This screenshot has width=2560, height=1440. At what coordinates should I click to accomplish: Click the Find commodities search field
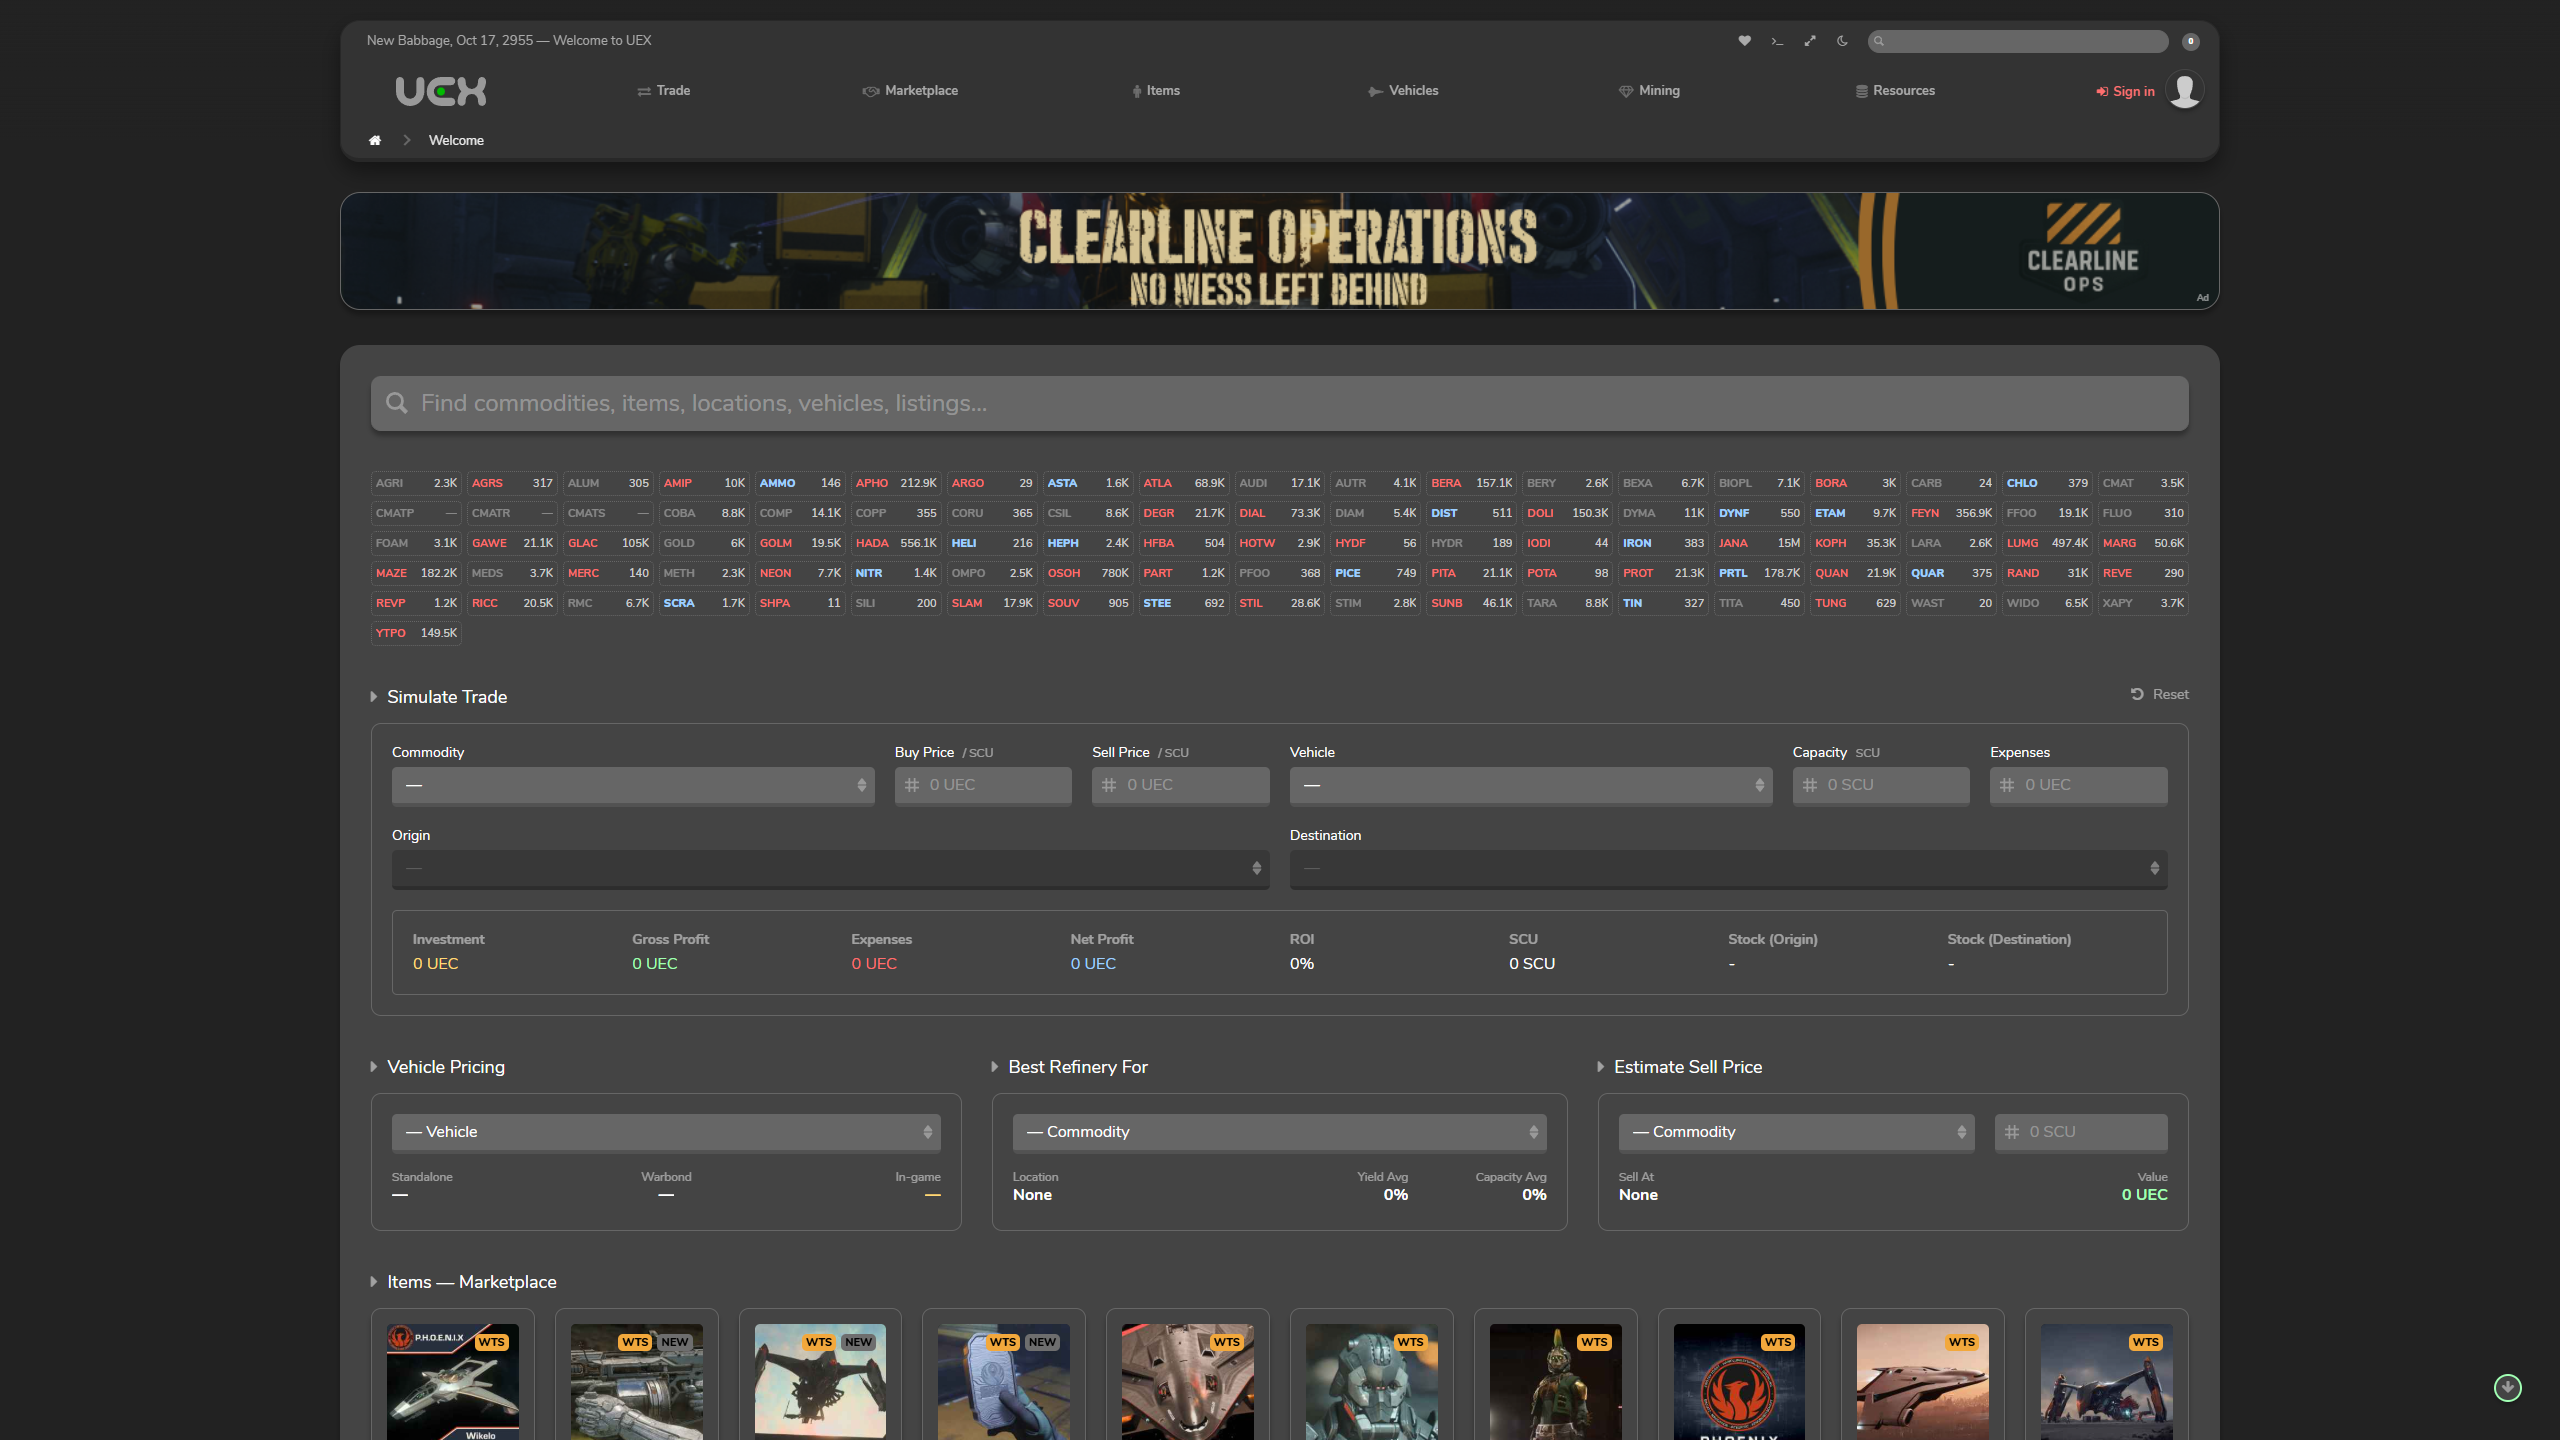[x=1279, y=403]
